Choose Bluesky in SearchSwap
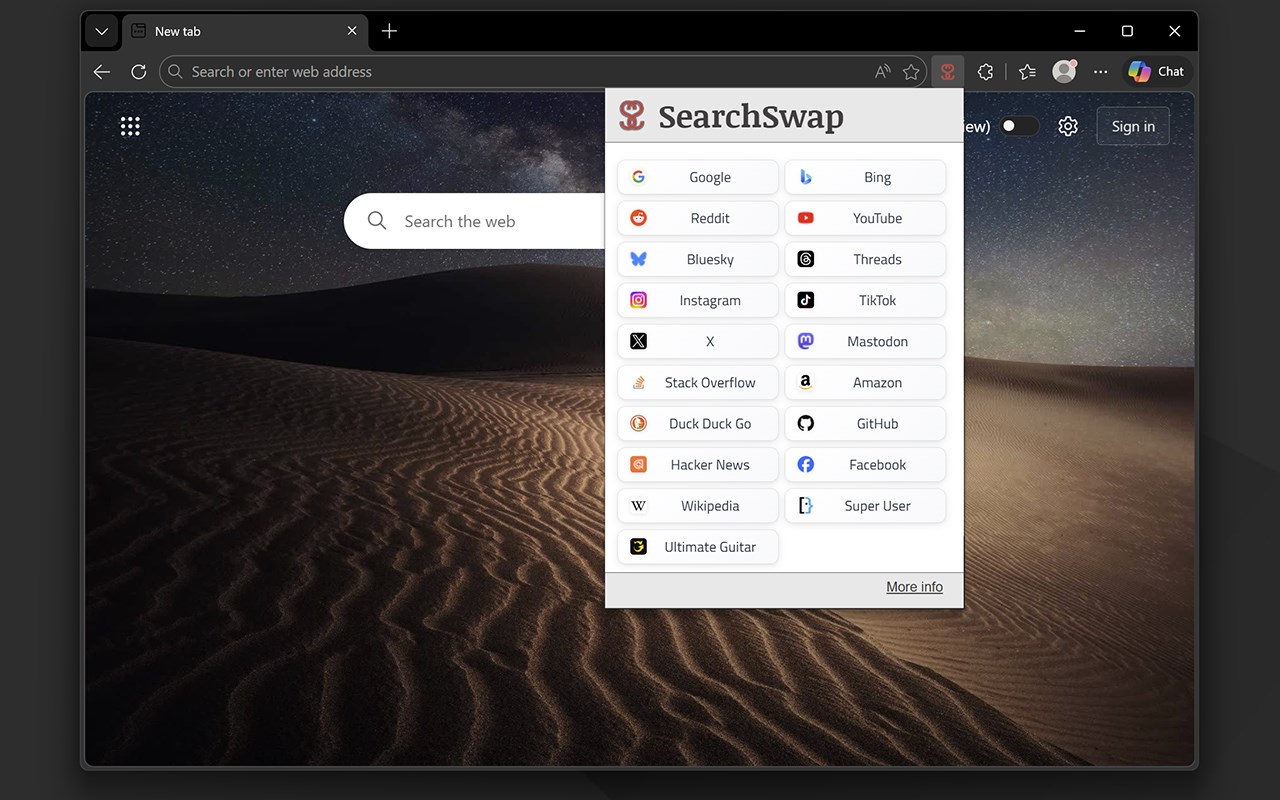 (698, 259)
